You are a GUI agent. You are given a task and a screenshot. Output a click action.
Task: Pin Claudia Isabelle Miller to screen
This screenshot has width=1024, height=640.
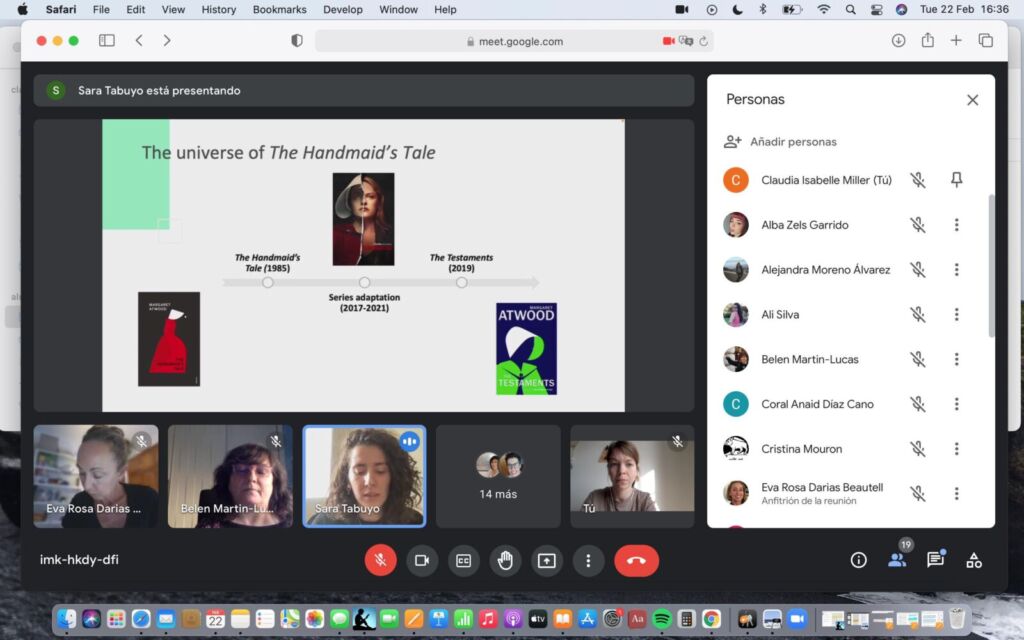[956, 180]
